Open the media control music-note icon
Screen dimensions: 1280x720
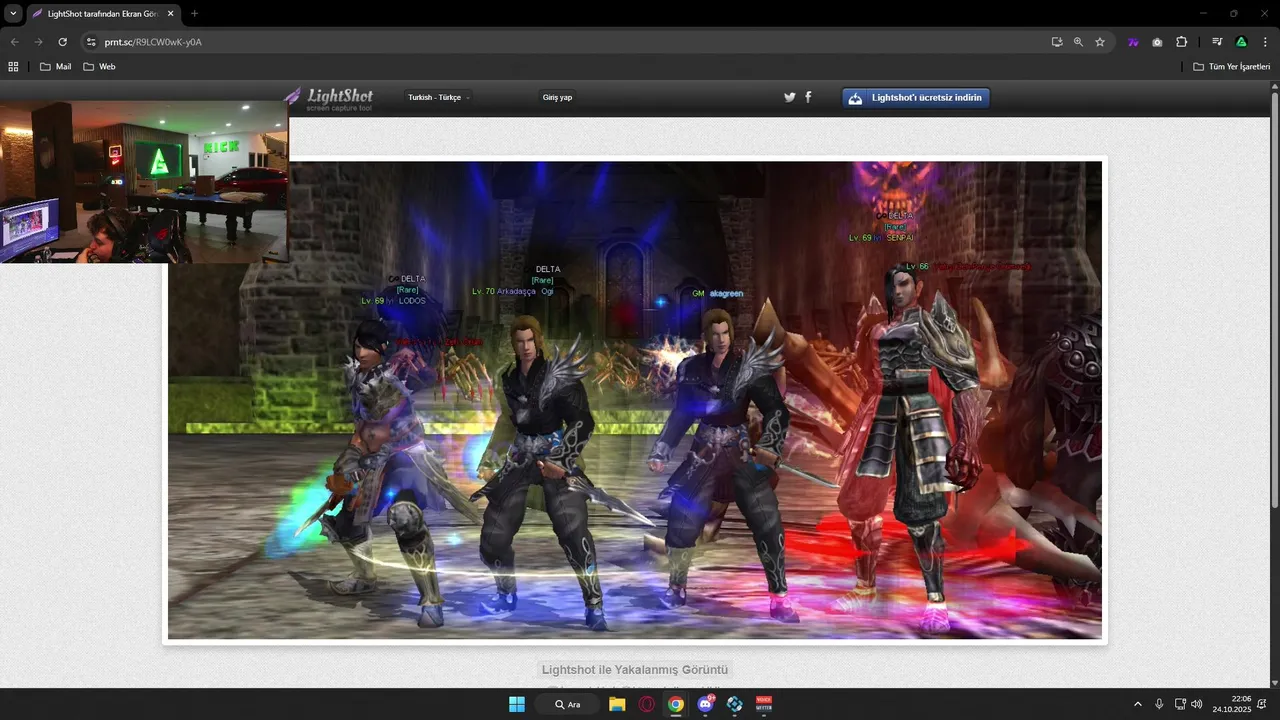[1217, 42]
